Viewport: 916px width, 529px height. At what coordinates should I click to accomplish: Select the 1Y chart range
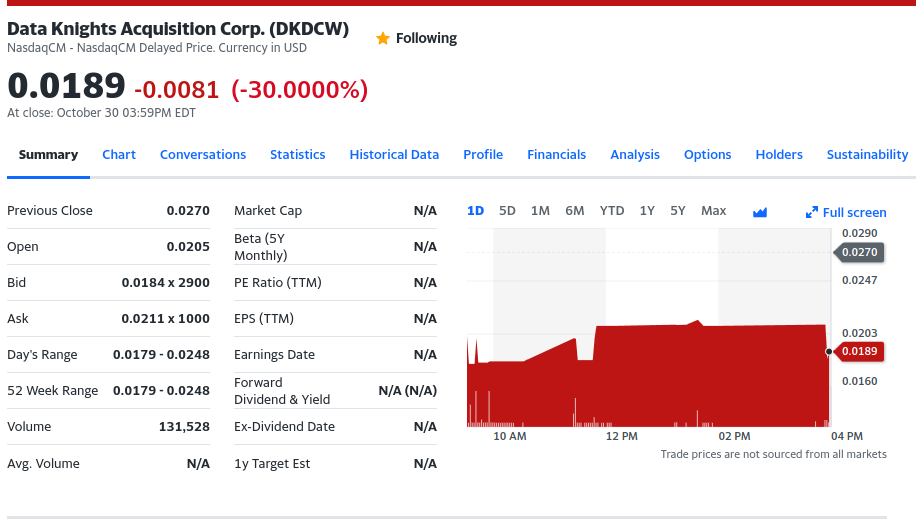tap(647, 211)
